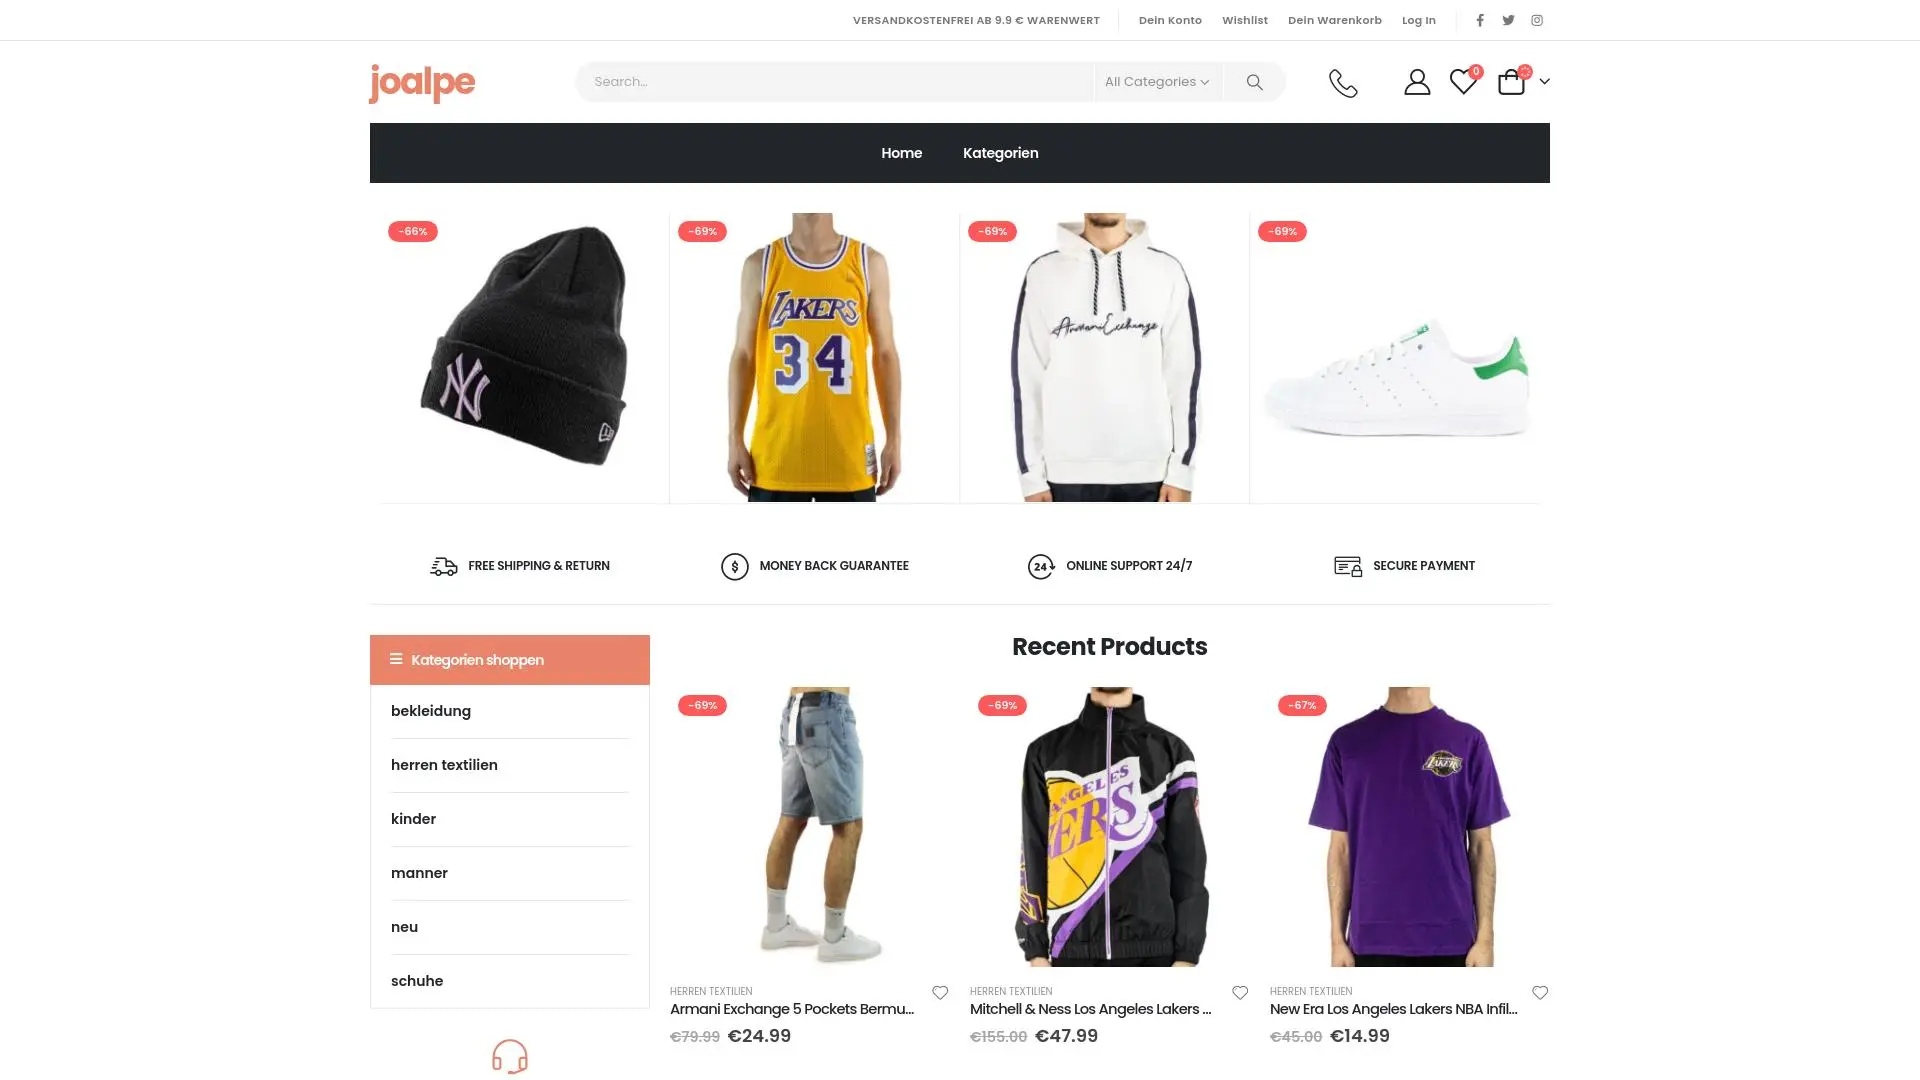Screen dimensions: 1920x1080
Task: Toggle wishlist heart for Armani Exchange Bermuda
Action: (x=940, y=992)
